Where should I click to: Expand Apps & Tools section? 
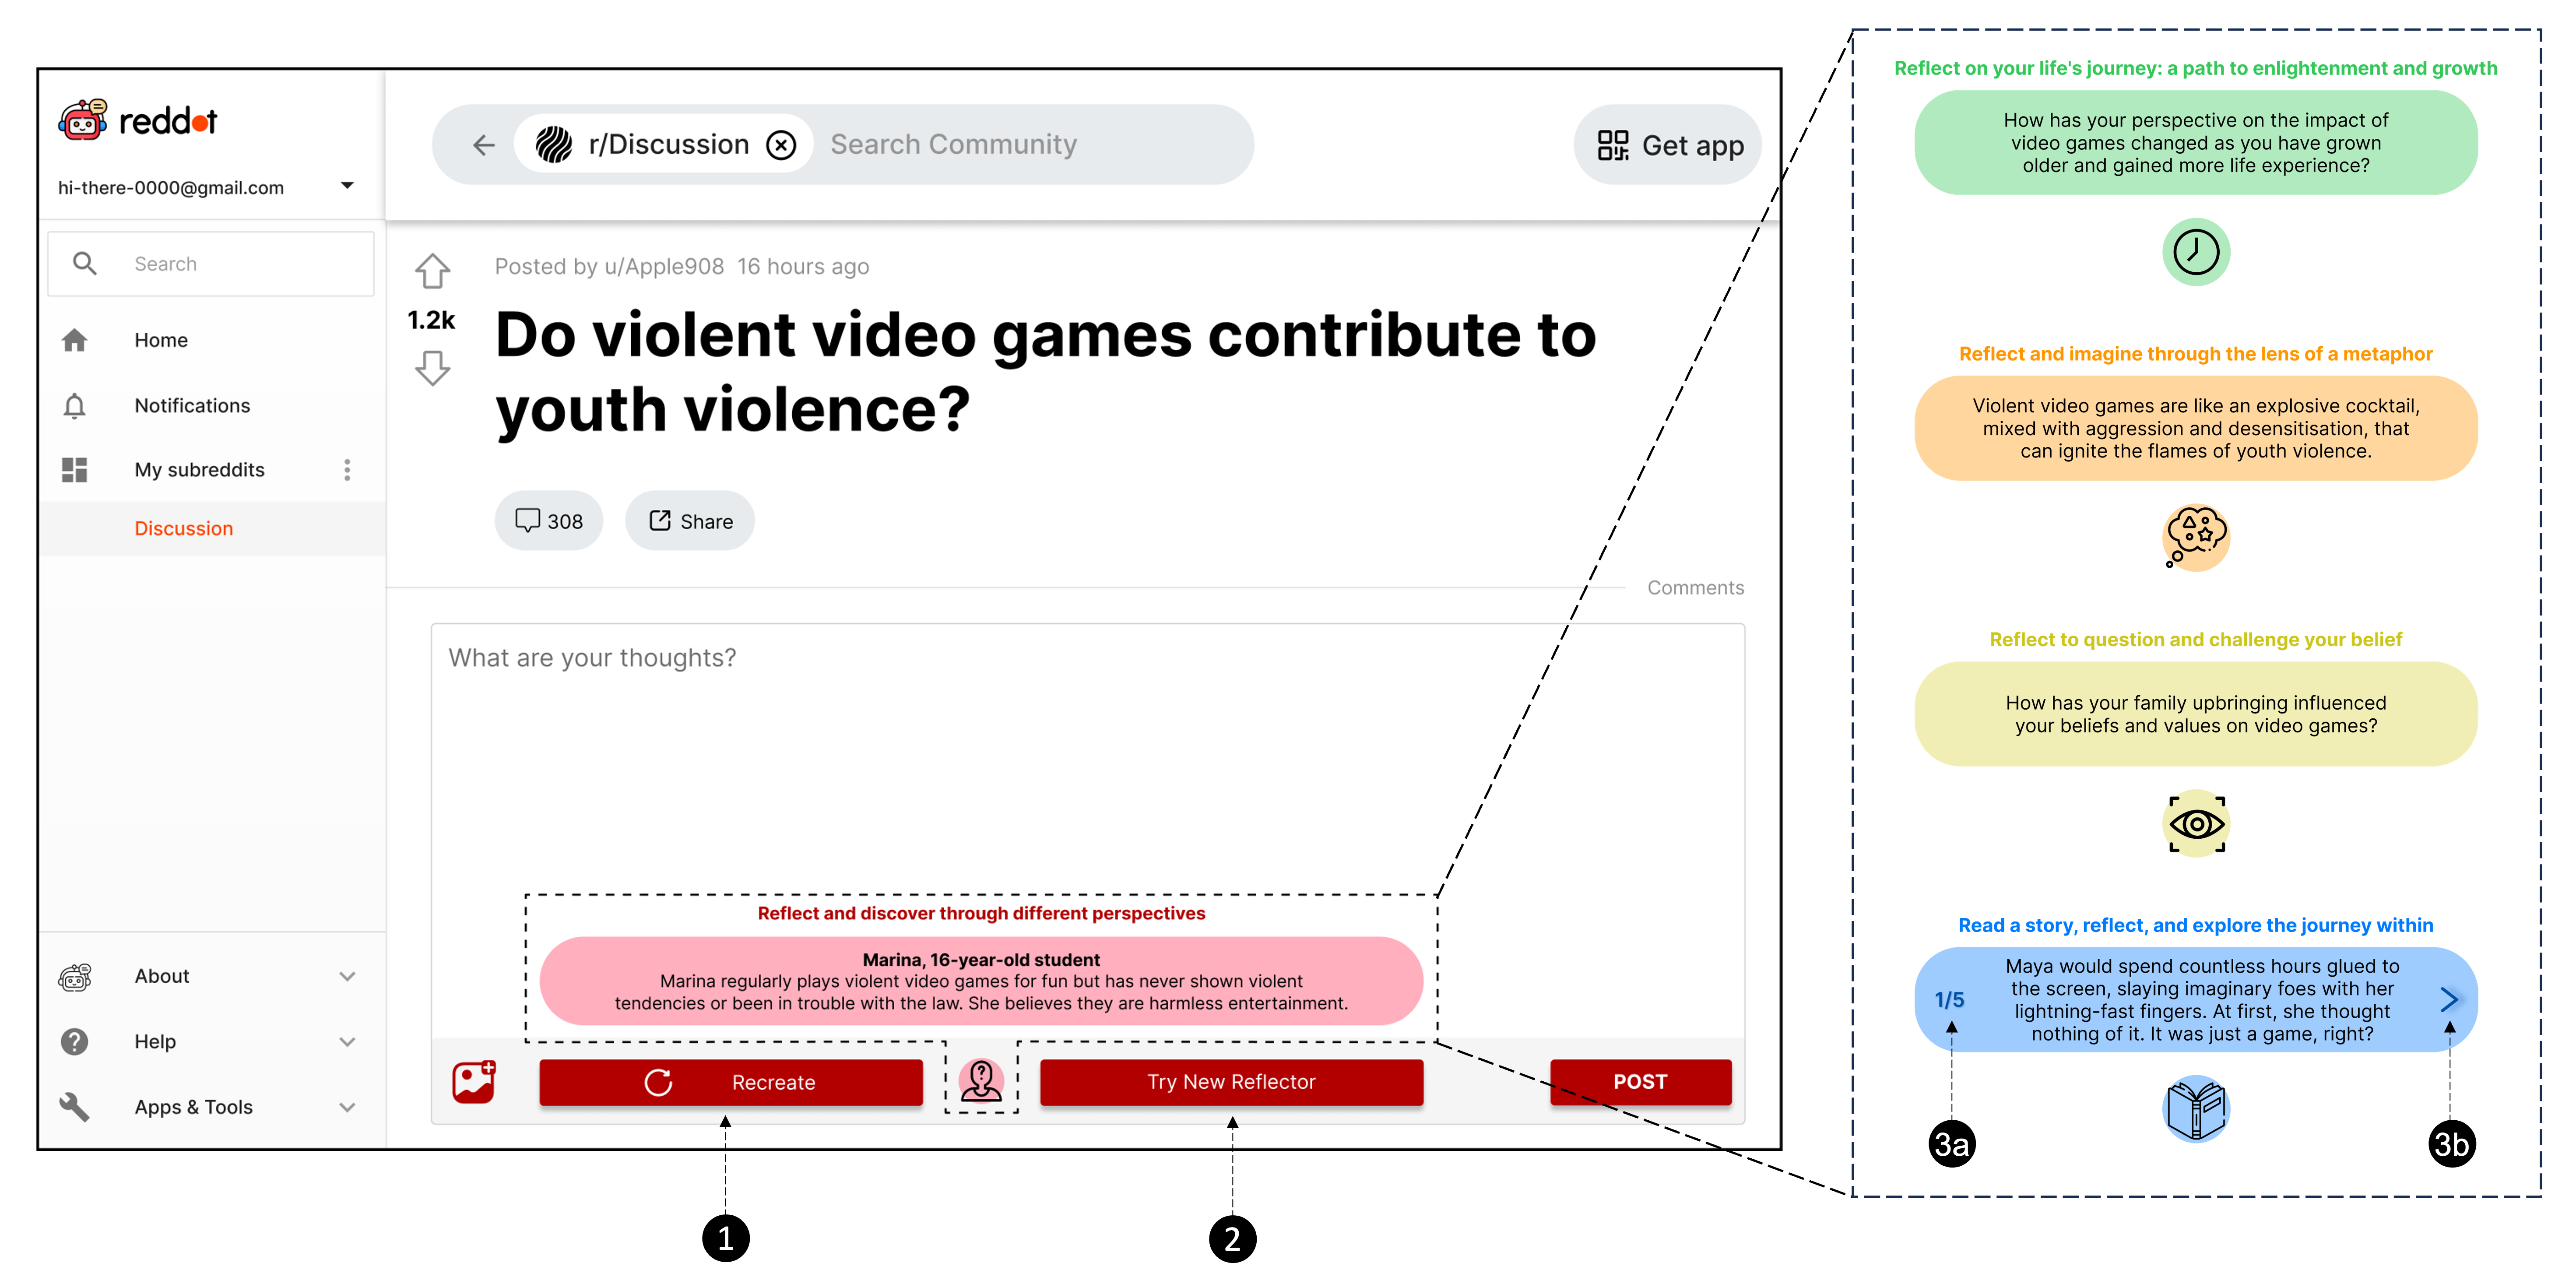click(x=347, y=1107)
